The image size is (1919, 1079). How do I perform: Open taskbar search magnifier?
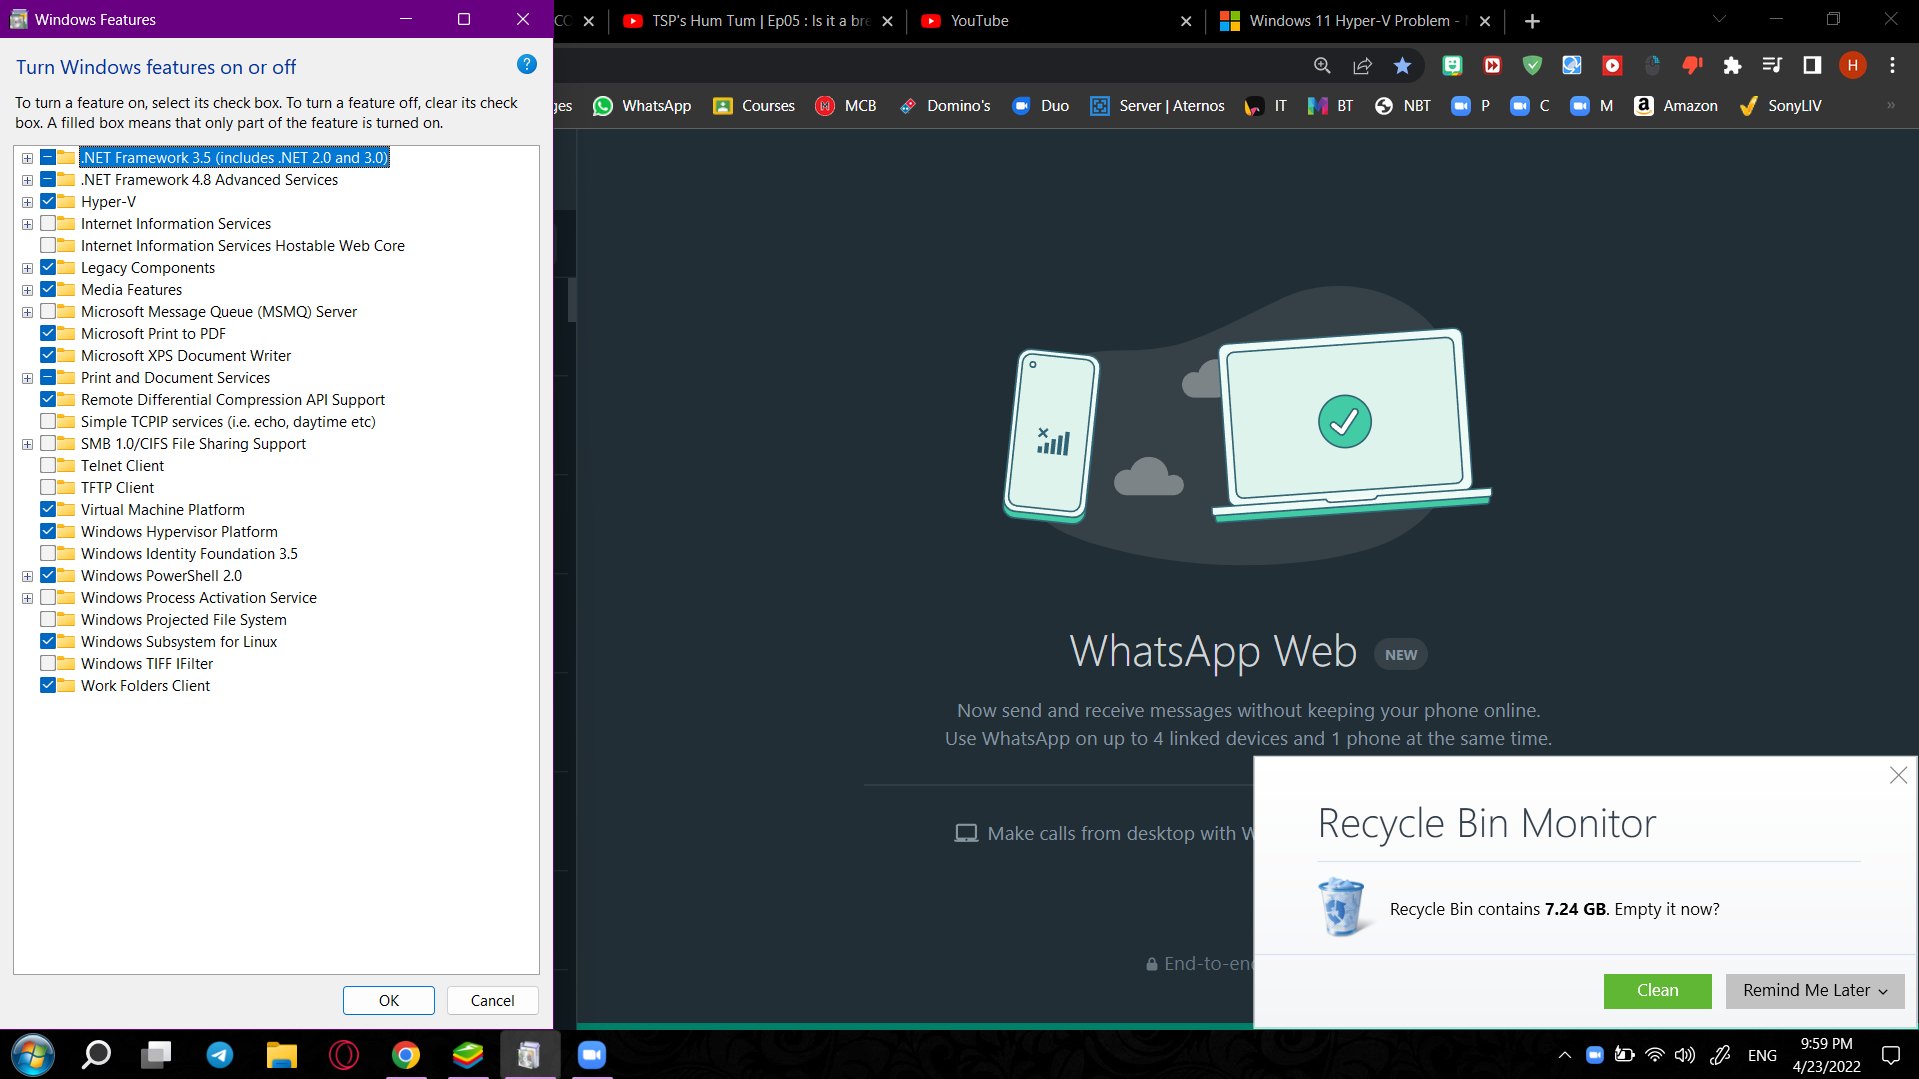click(96, 1055)
